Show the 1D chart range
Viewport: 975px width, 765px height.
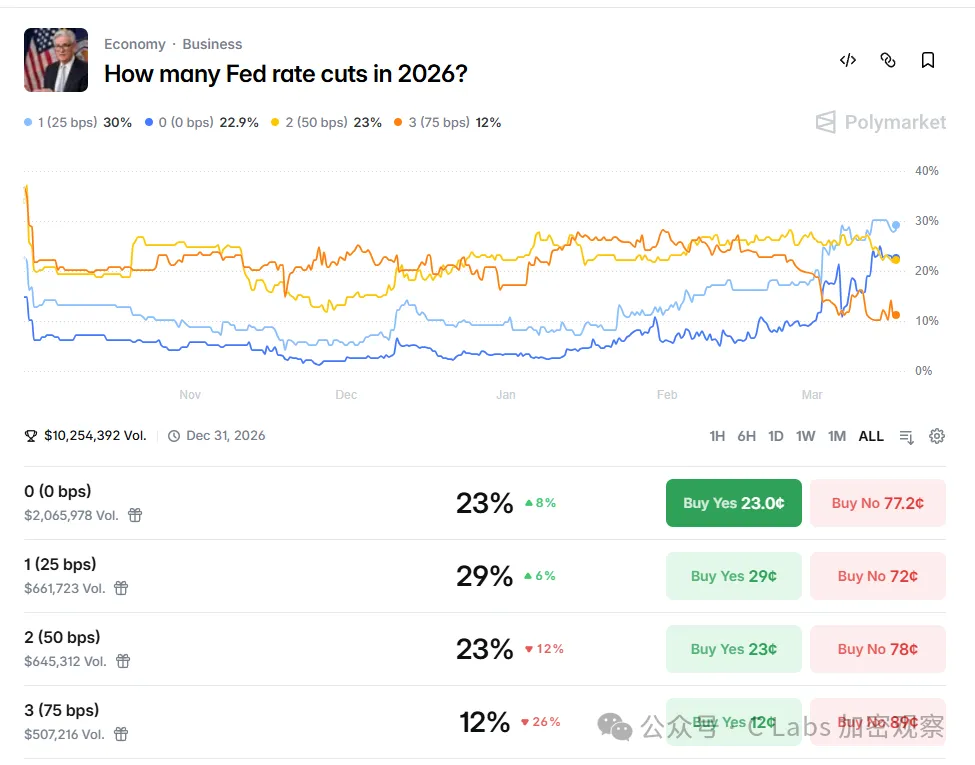[x=776, y=436]
